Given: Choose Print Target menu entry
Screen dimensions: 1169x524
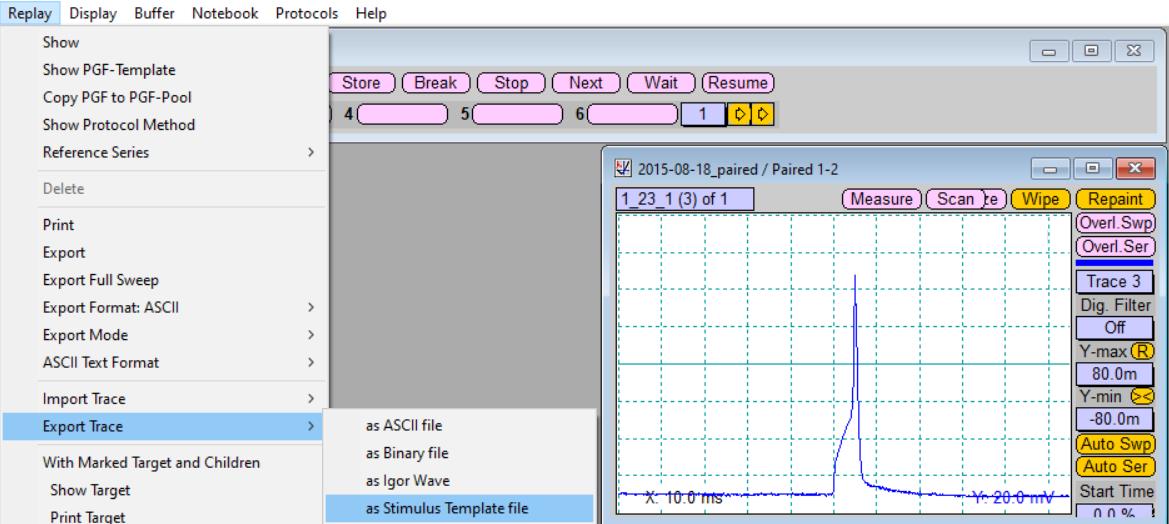Looking at the screenshot, I should [x=165, y=517].
